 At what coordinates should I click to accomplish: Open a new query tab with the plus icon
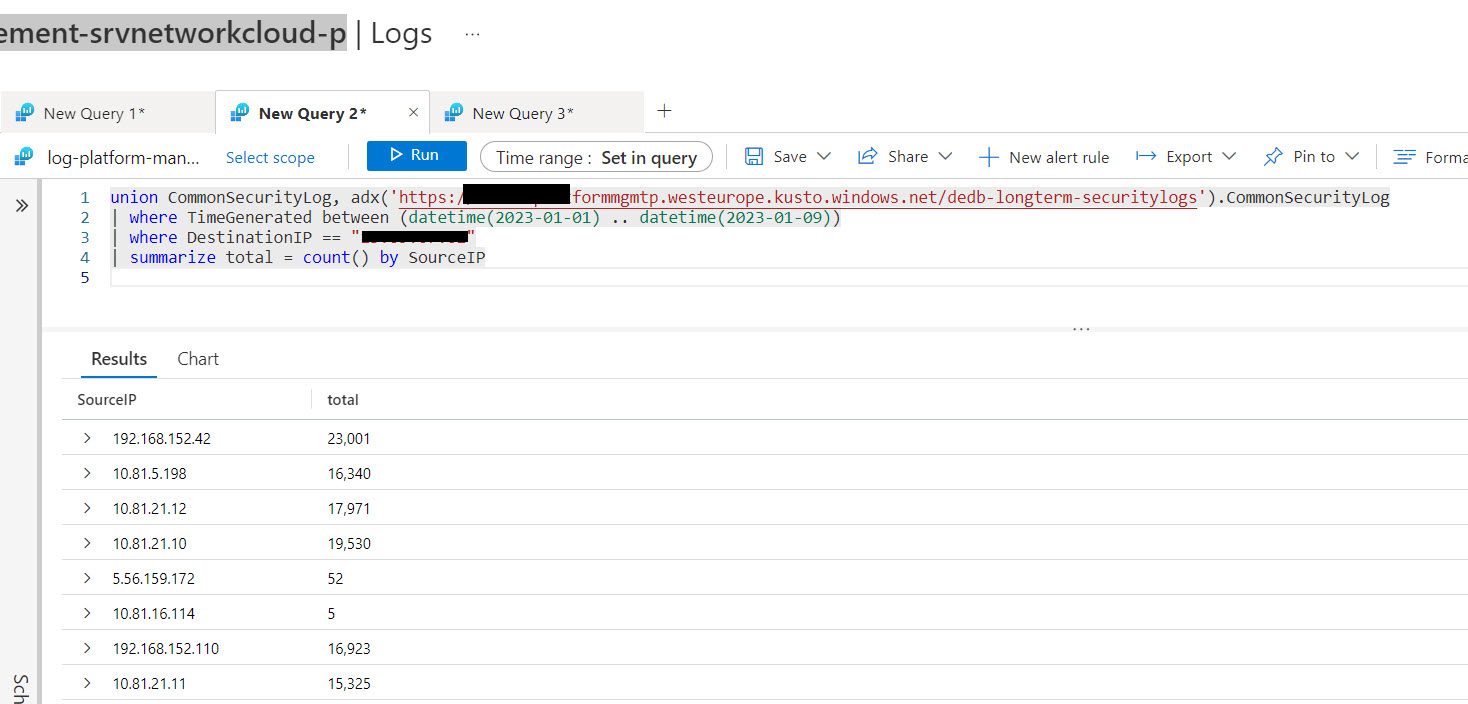point(663,112)
